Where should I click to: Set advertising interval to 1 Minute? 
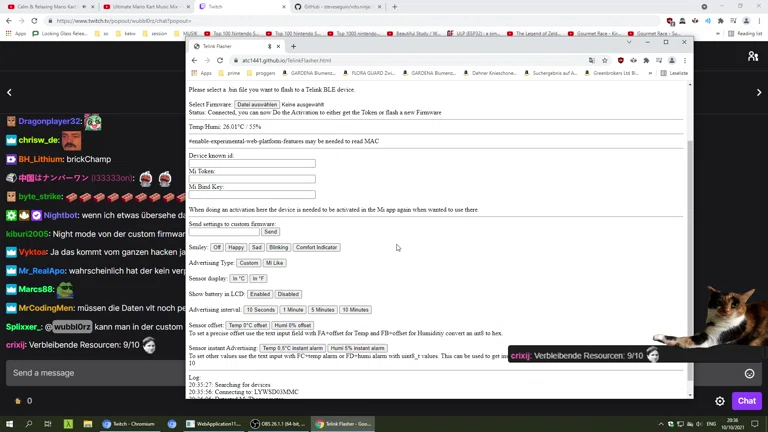pos(293,310)
